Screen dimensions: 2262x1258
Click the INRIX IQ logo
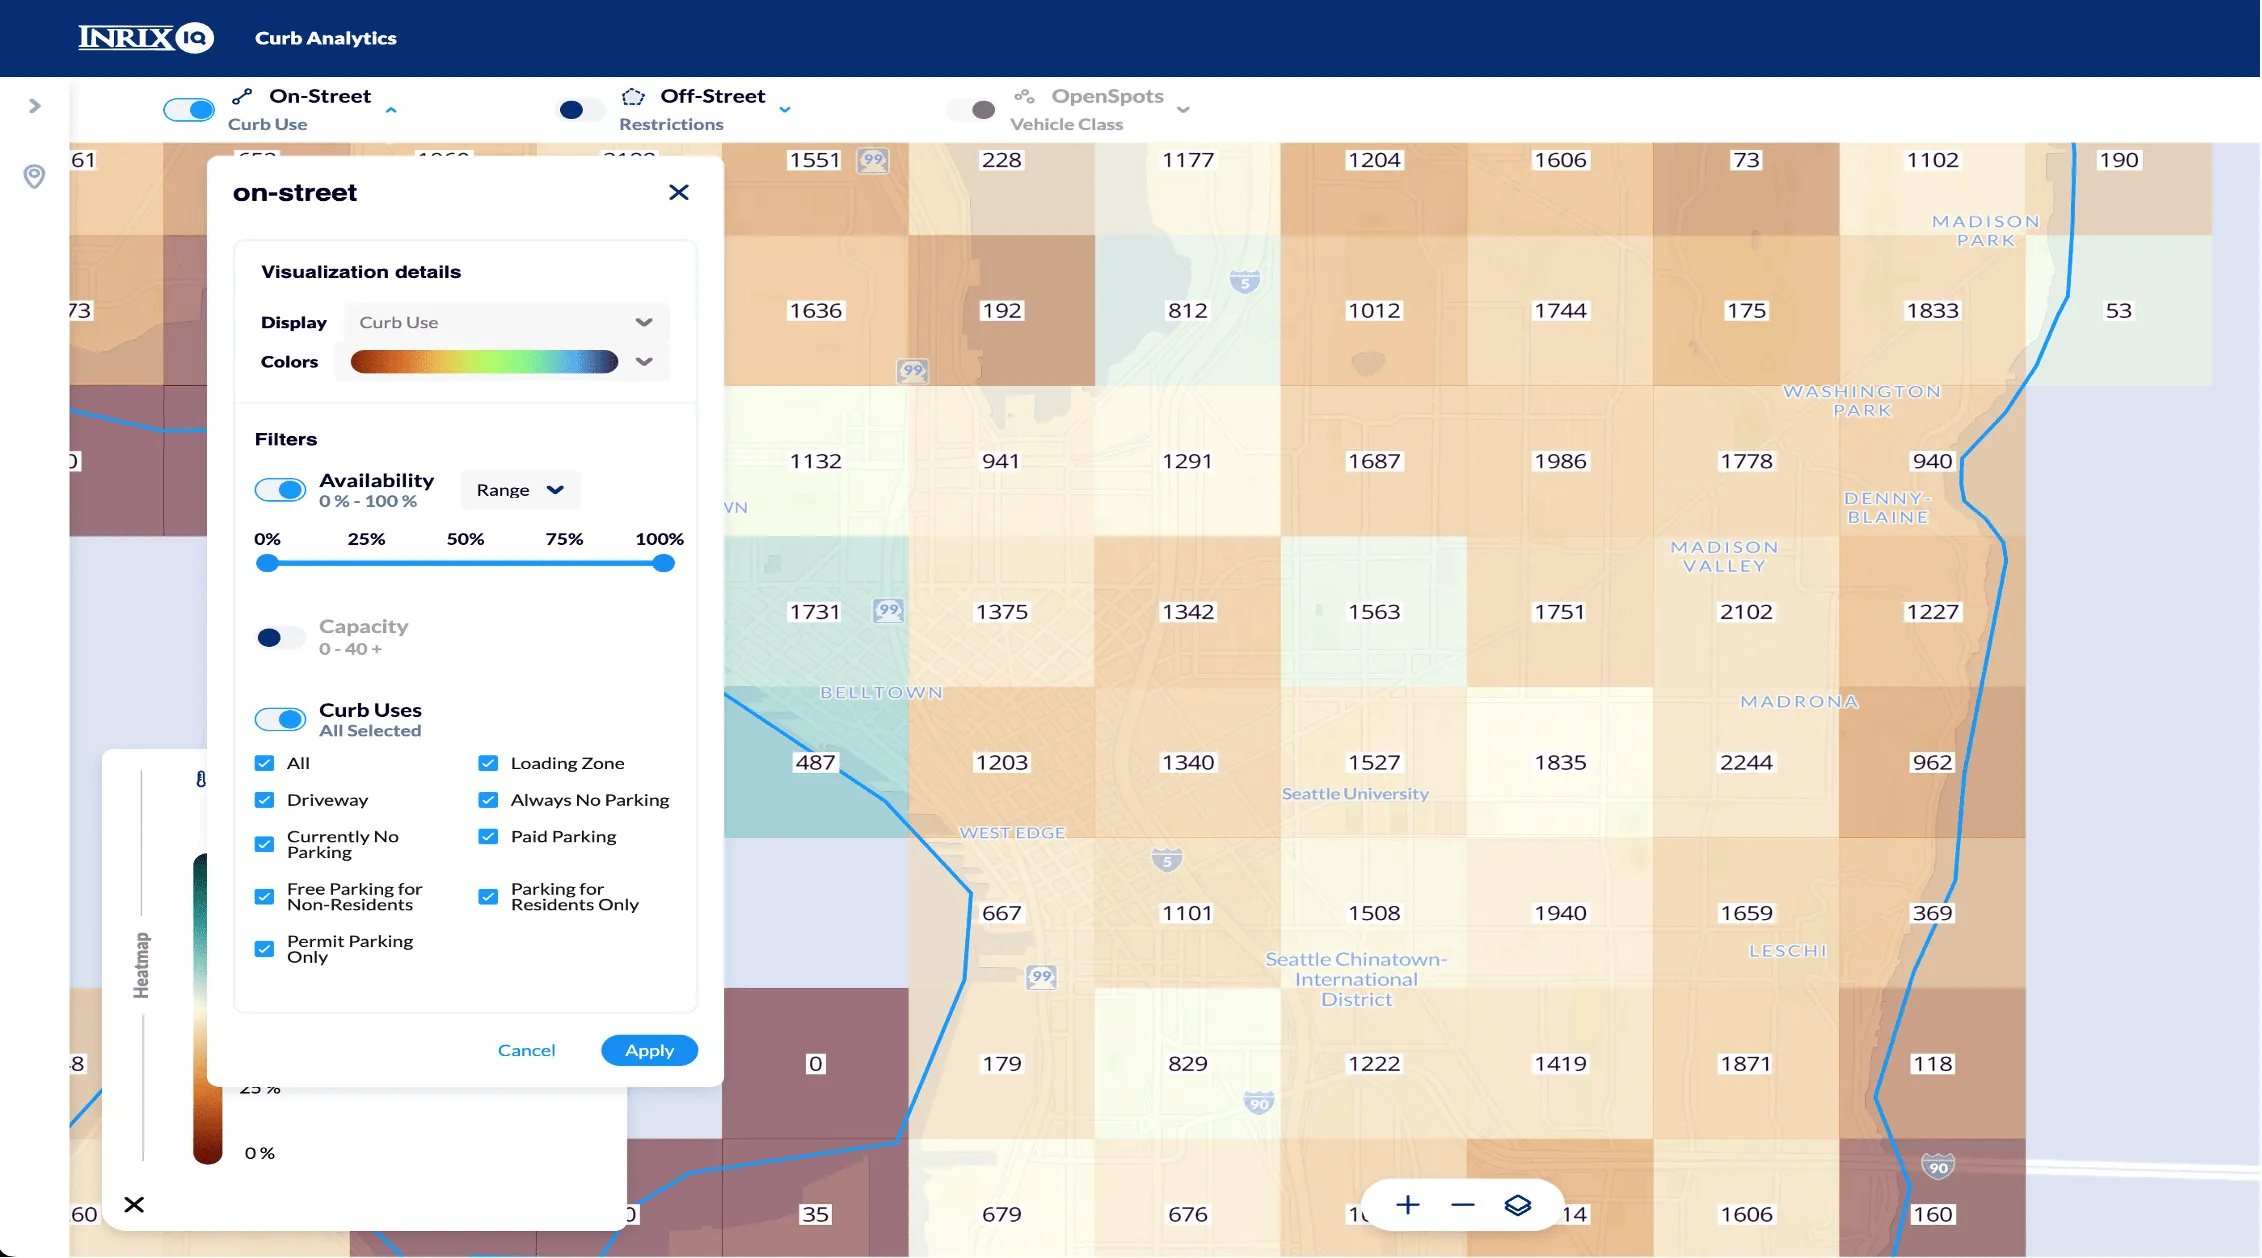pyautogui.click(x=146, y=38)
